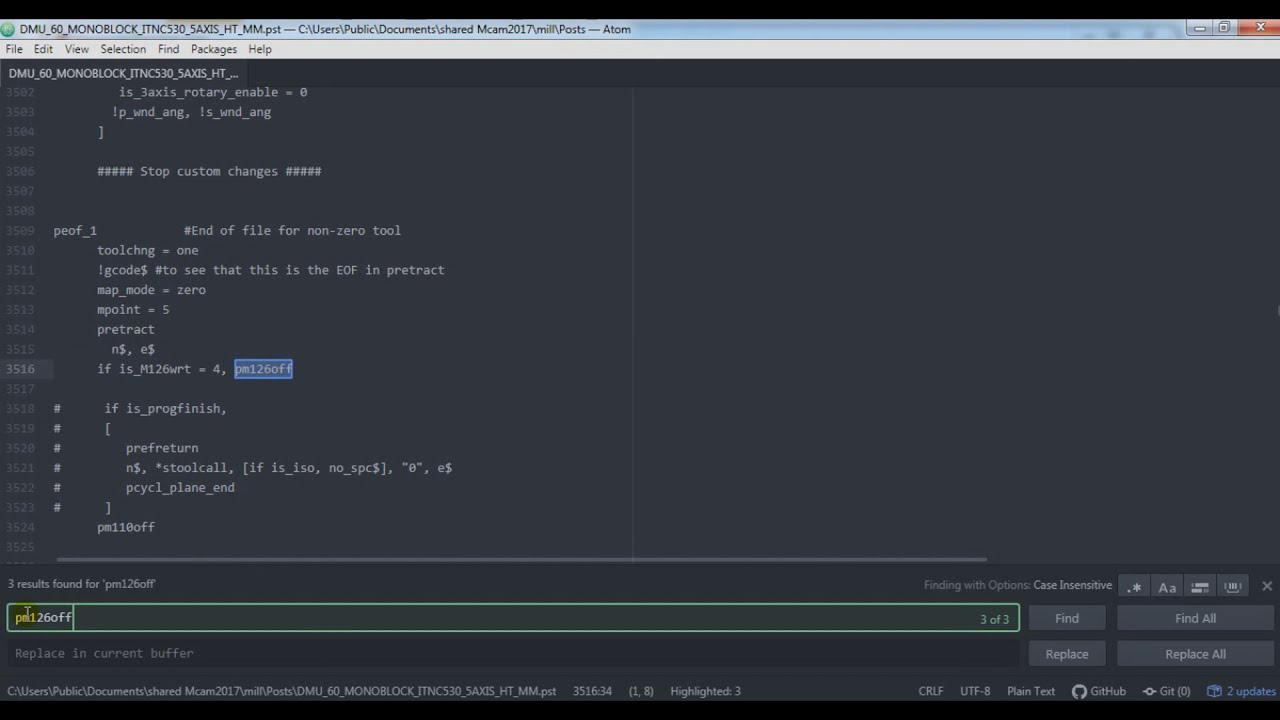Change the CRLF line ending setting
This screenshot has width=1280, height=720.
point(931,691)
